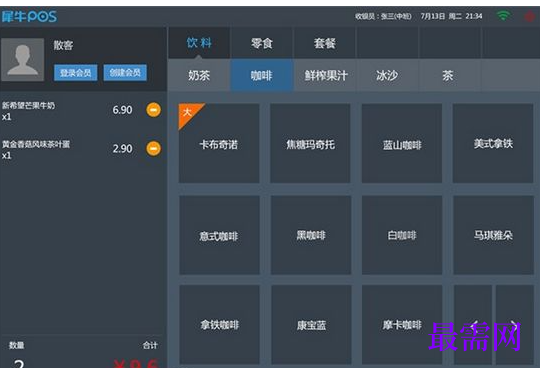Go to next page of coffee items
Viewport: 540px width, 368px height.
(515, 324)
